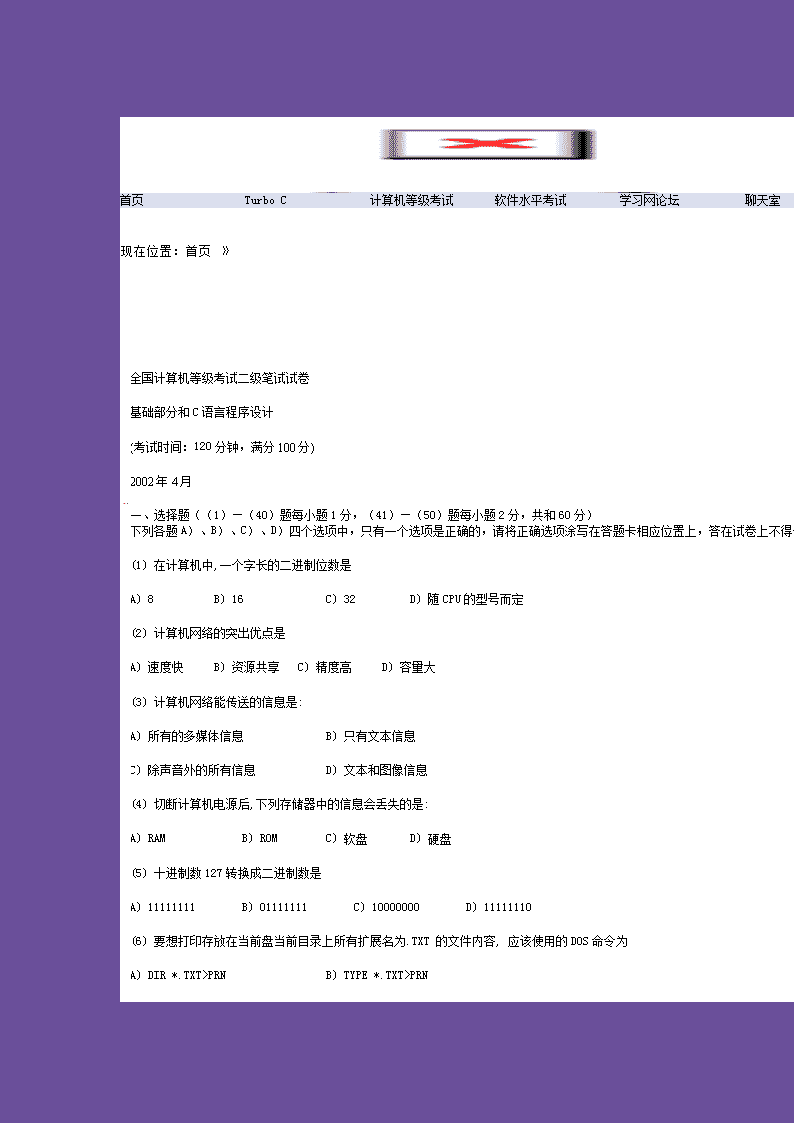Click answer A) 8
The image size is (794, 1123).
tap(142, 599)
